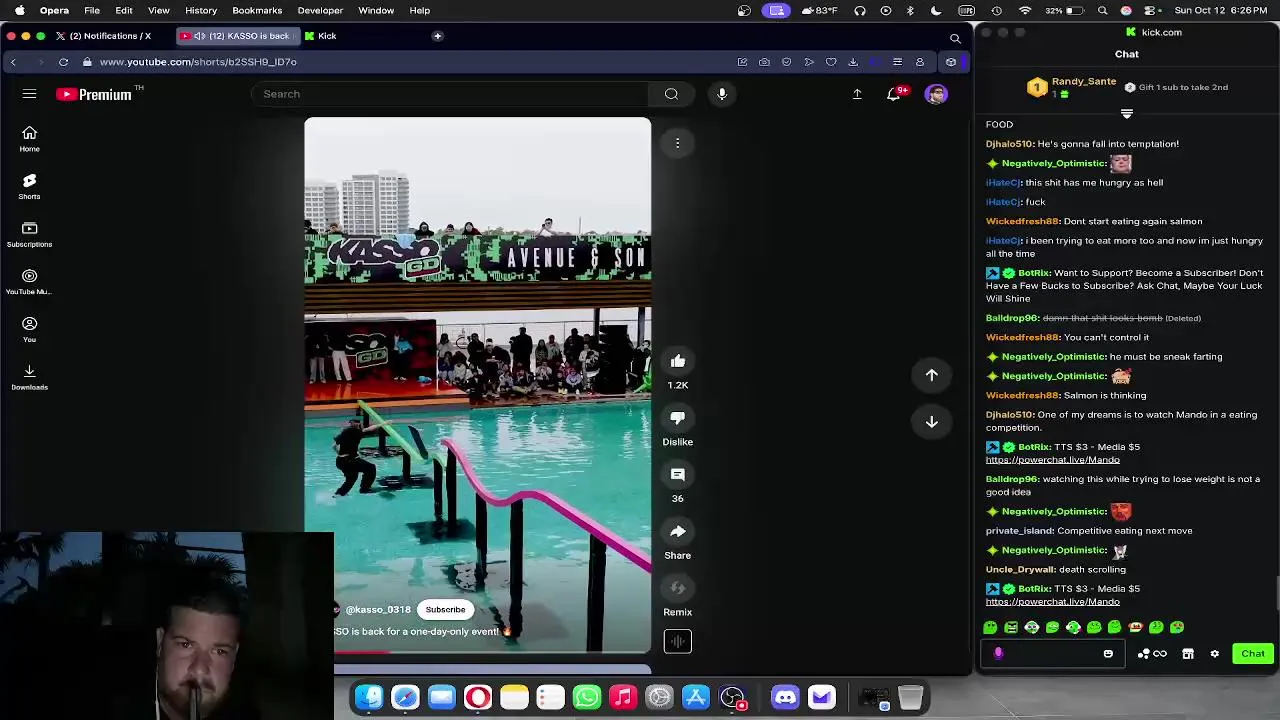
Task: Open a new tab with plus button
Action: (437, 36)
